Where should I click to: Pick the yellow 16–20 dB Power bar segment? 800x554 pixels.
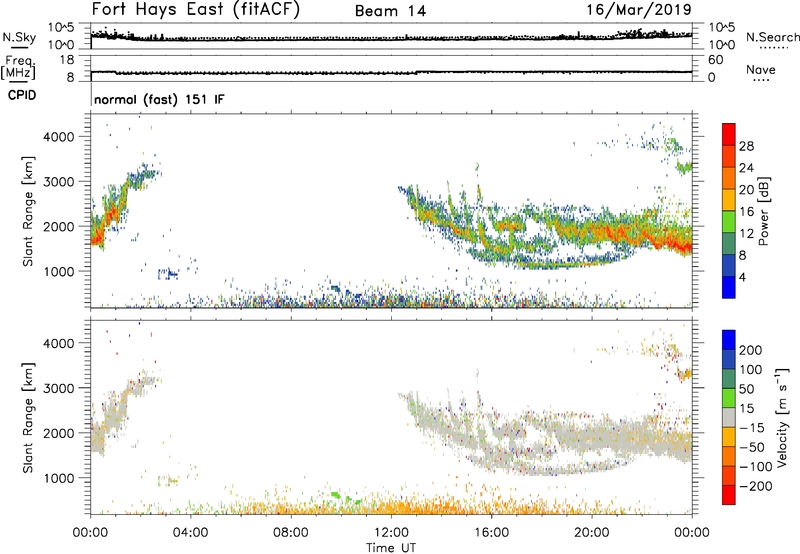click(729, 199)
